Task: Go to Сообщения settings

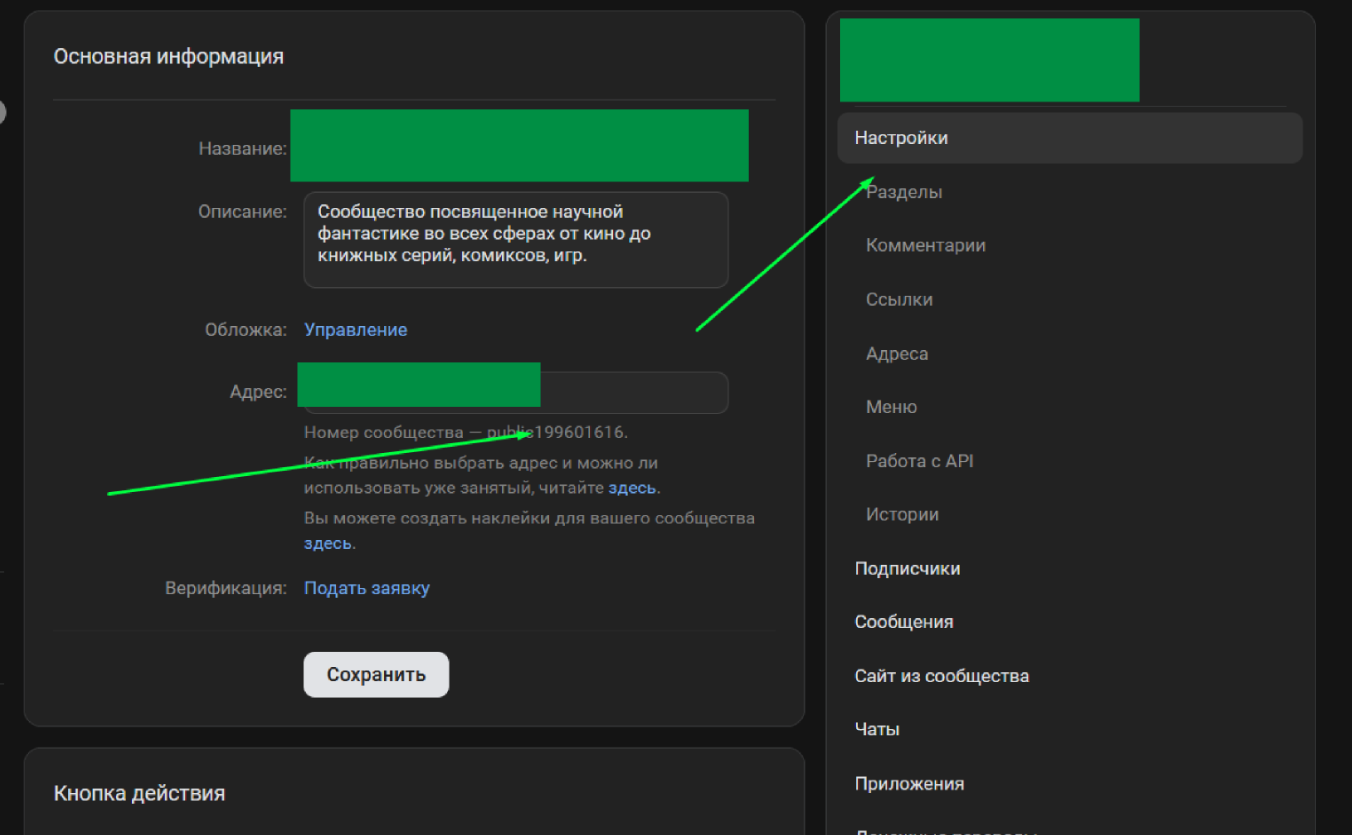Action: tap(903, 622)
